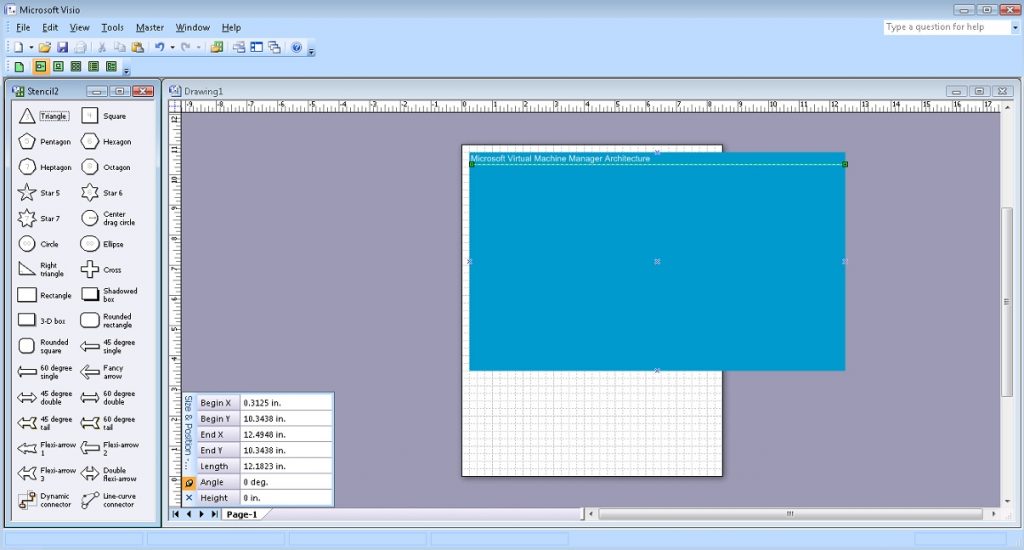Click the Open folder toolbar icon
The width and height of the screenshot is (1024, 550).
click(x=44, y=47)
